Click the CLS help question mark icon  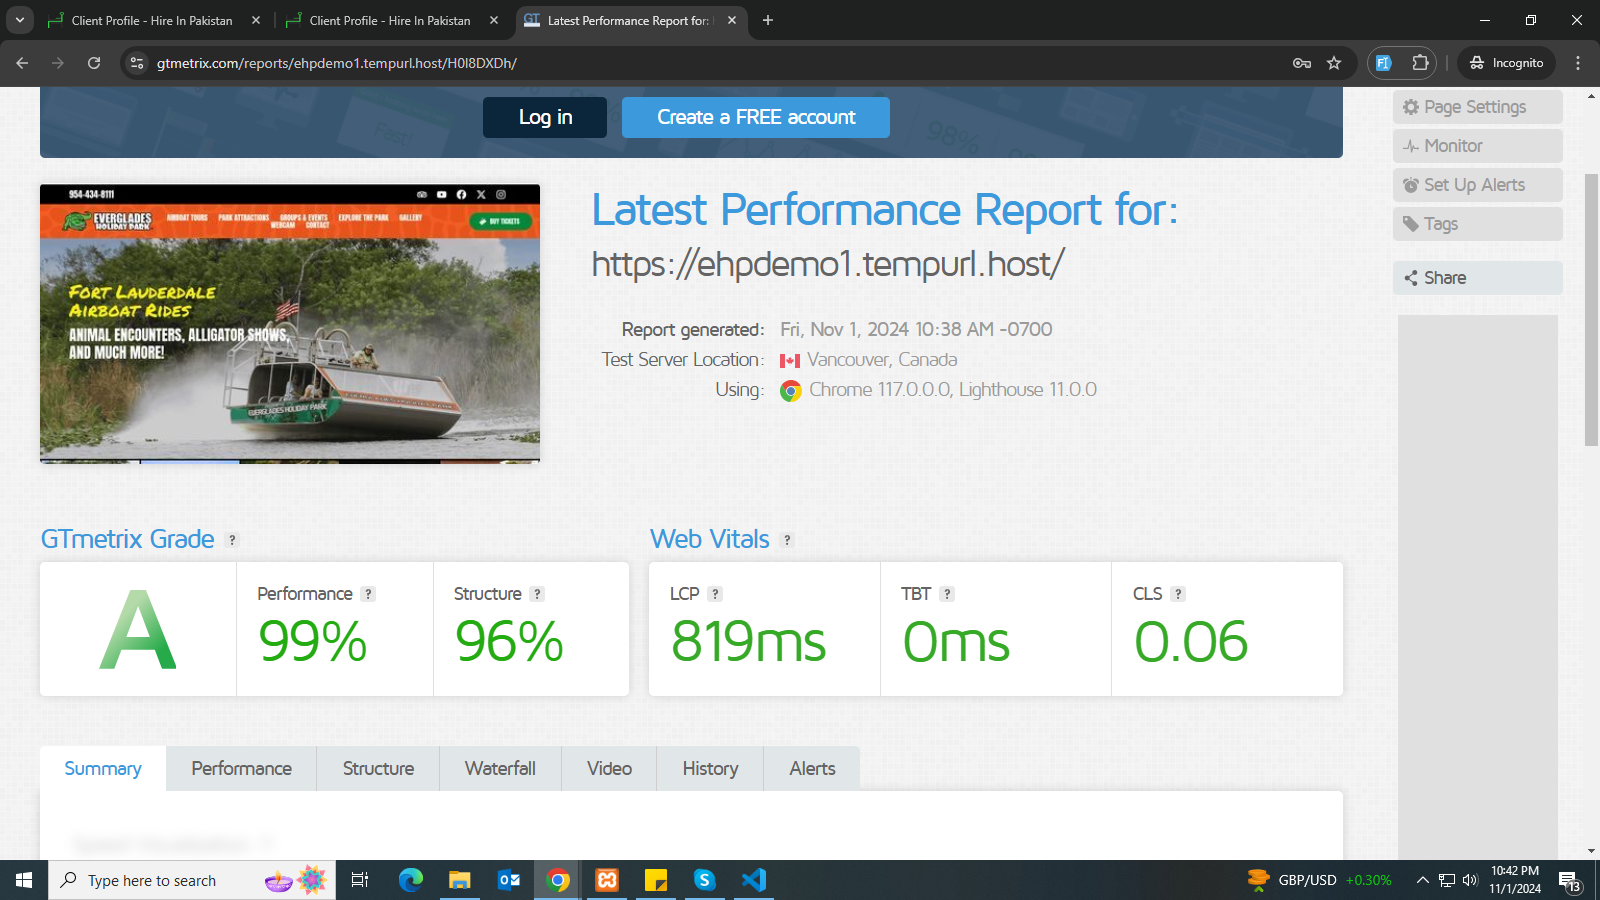click(x=1178, y=594)
